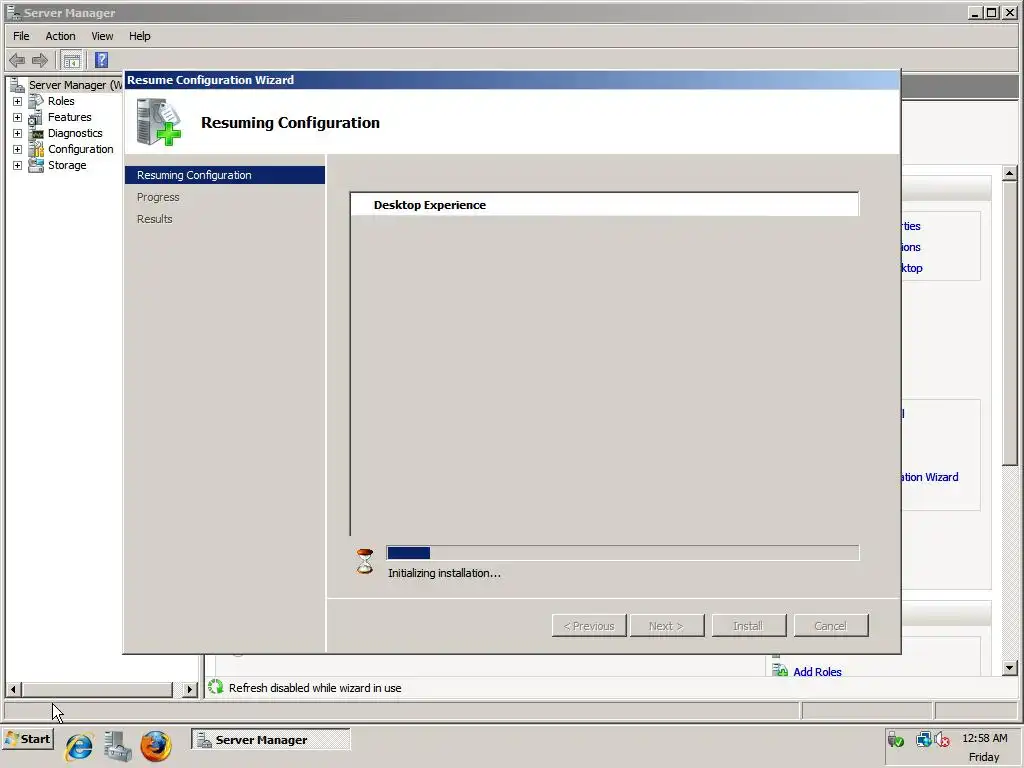Image resolution: width=1024 pixels, height=768 pixels.
Task: Open the File menu
Action: coord(21,36)
